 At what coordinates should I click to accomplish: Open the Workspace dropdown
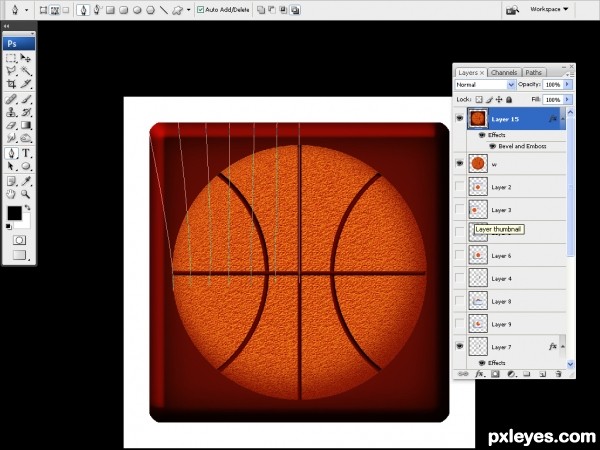549,9
